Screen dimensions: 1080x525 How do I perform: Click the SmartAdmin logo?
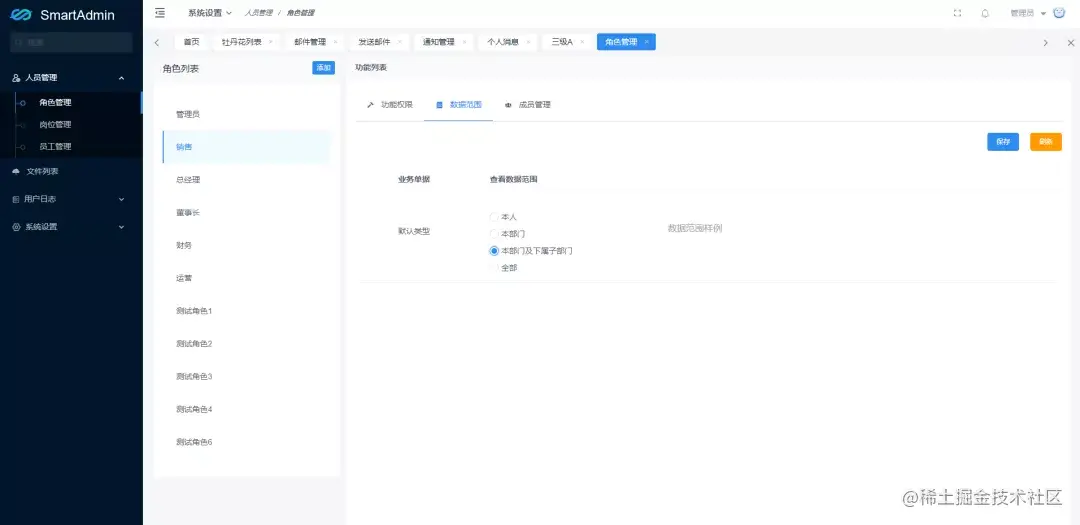tap(63, 14)
